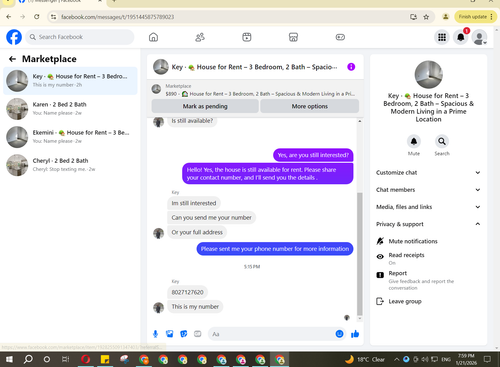Screen dimensions: 500x367
Task: Open the Windows Start menu
Action: tap(9, 359)
